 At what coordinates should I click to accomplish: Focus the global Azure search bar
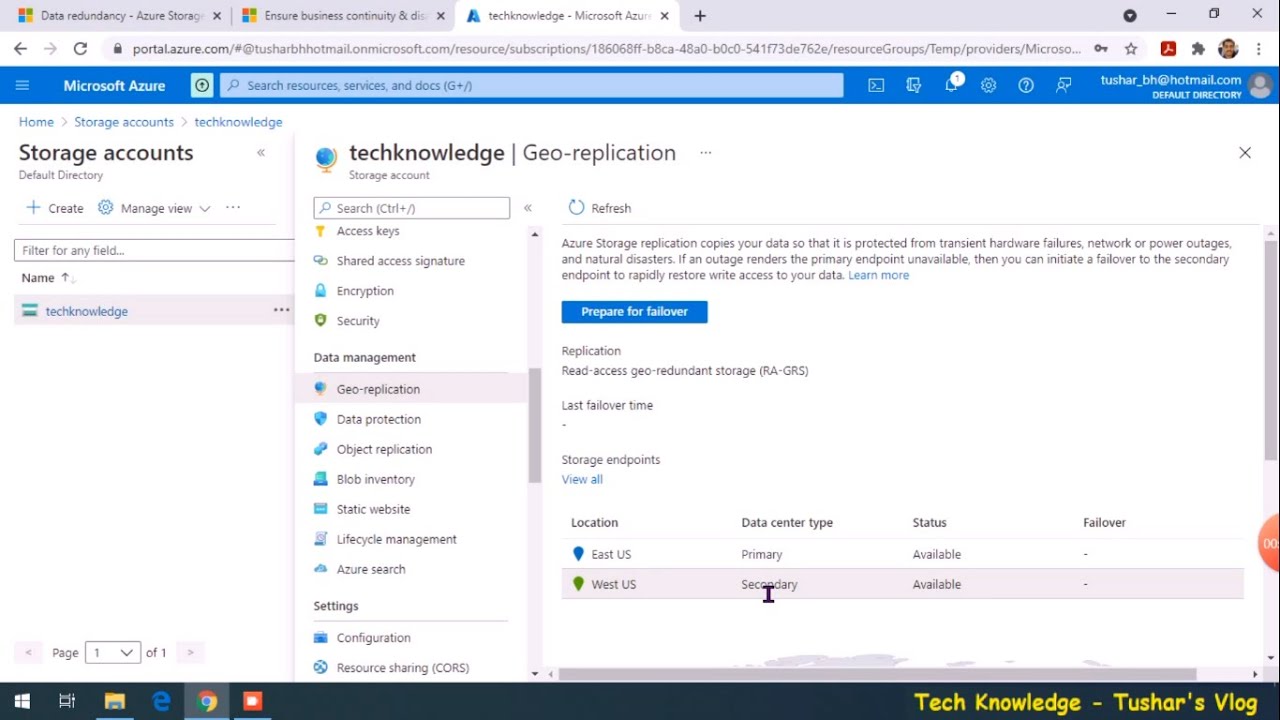(x=531, y=85)
